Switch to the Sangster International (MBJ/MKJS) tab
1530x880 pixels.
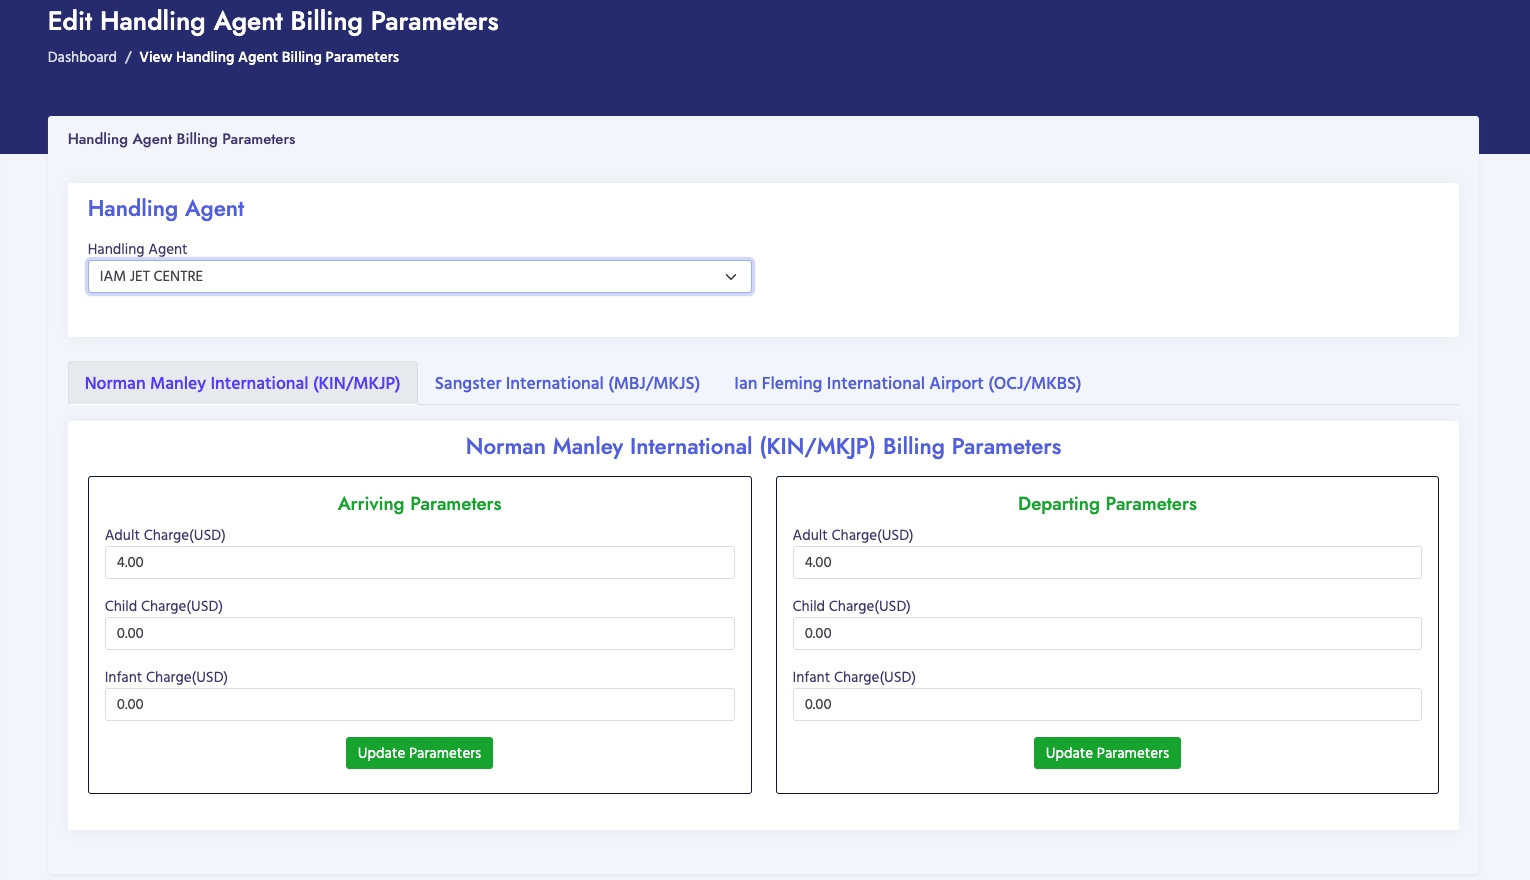tap(567, 383)
